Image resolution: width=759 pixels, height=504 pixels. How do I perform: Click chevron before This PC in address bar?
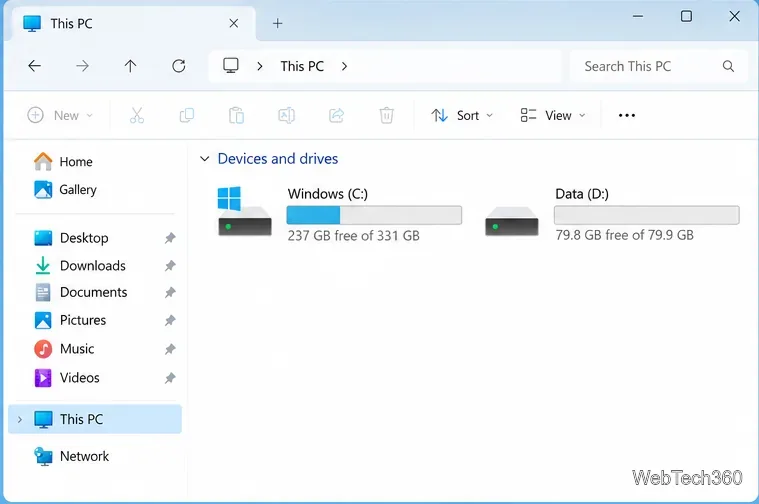pos(260,66)
